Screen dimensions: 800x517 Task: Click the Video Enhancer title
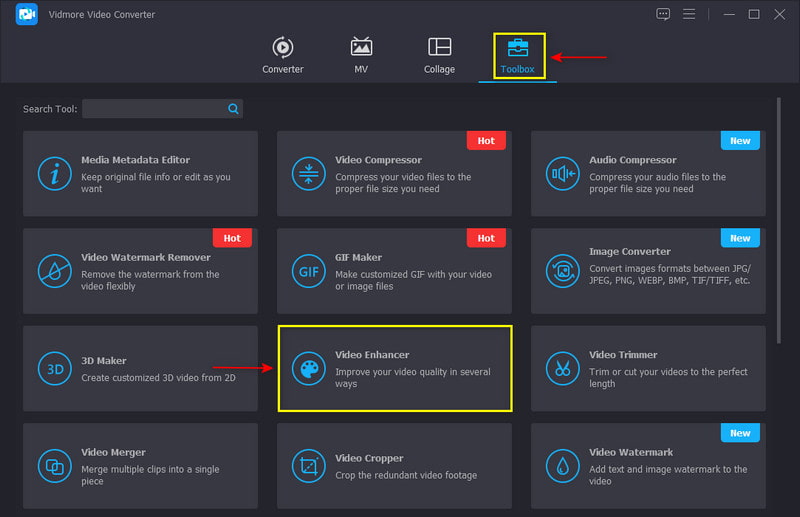[x=372, y=355]
